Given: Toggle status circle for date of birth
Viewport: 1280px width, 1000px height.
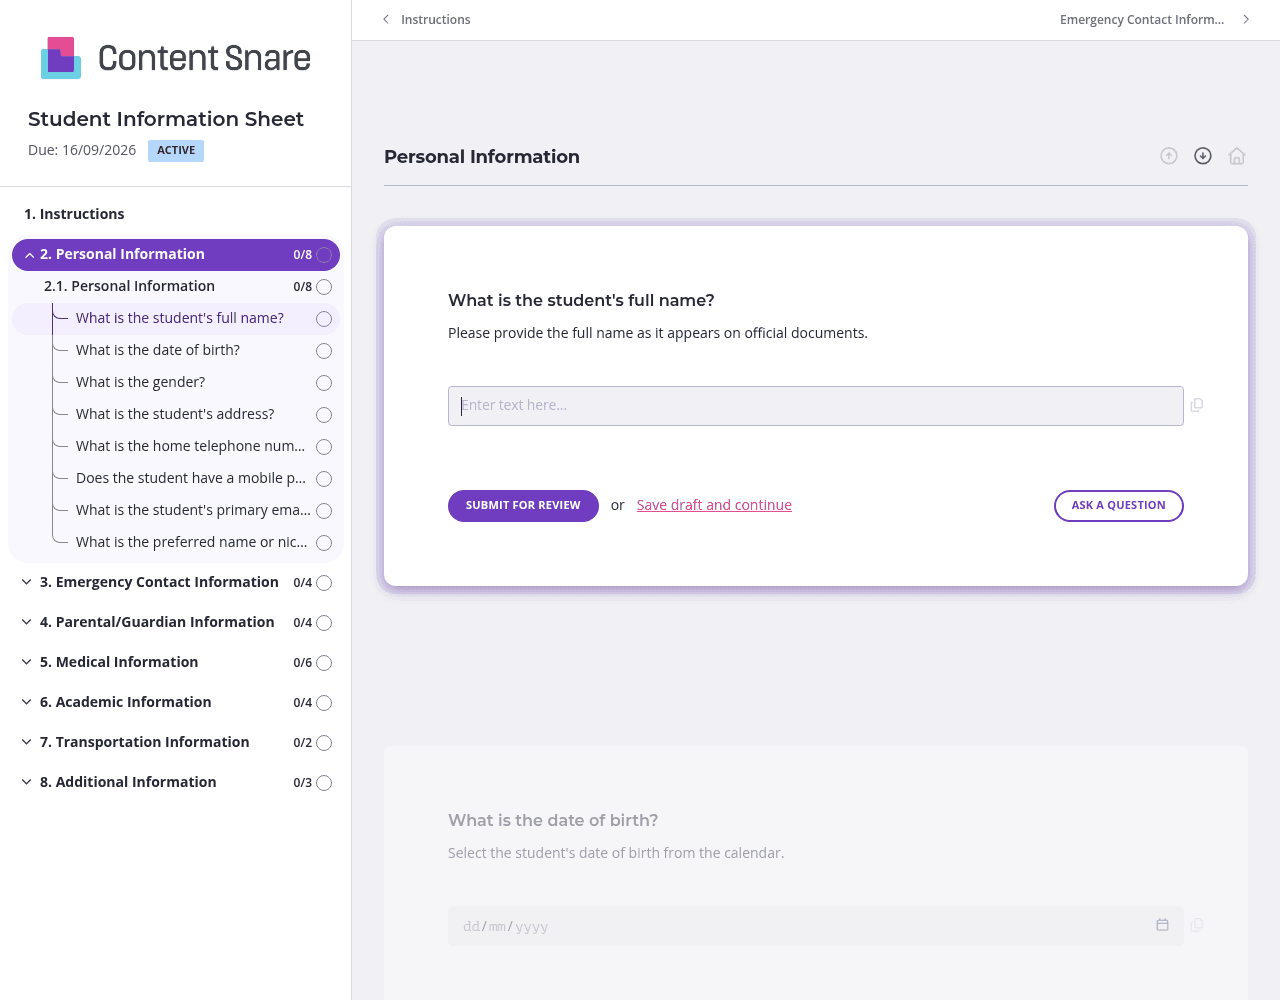Looking at the screenshot, I should click(324, 351).
